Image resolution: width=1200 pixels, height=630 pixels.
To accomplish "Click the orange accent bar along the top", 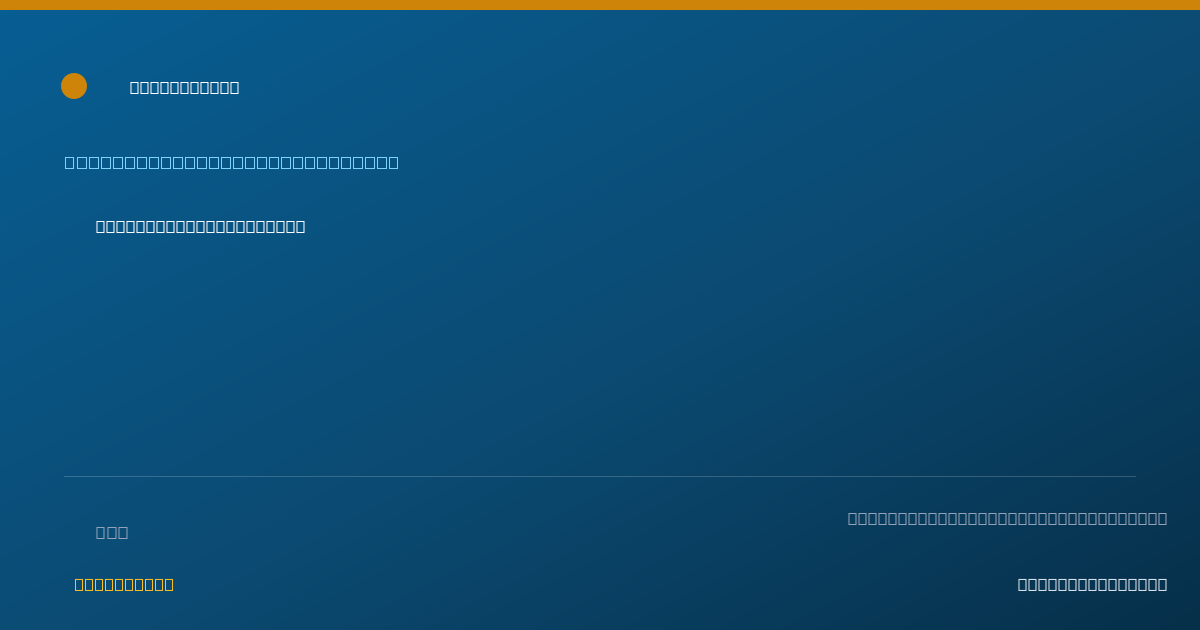I will [600, 5].
